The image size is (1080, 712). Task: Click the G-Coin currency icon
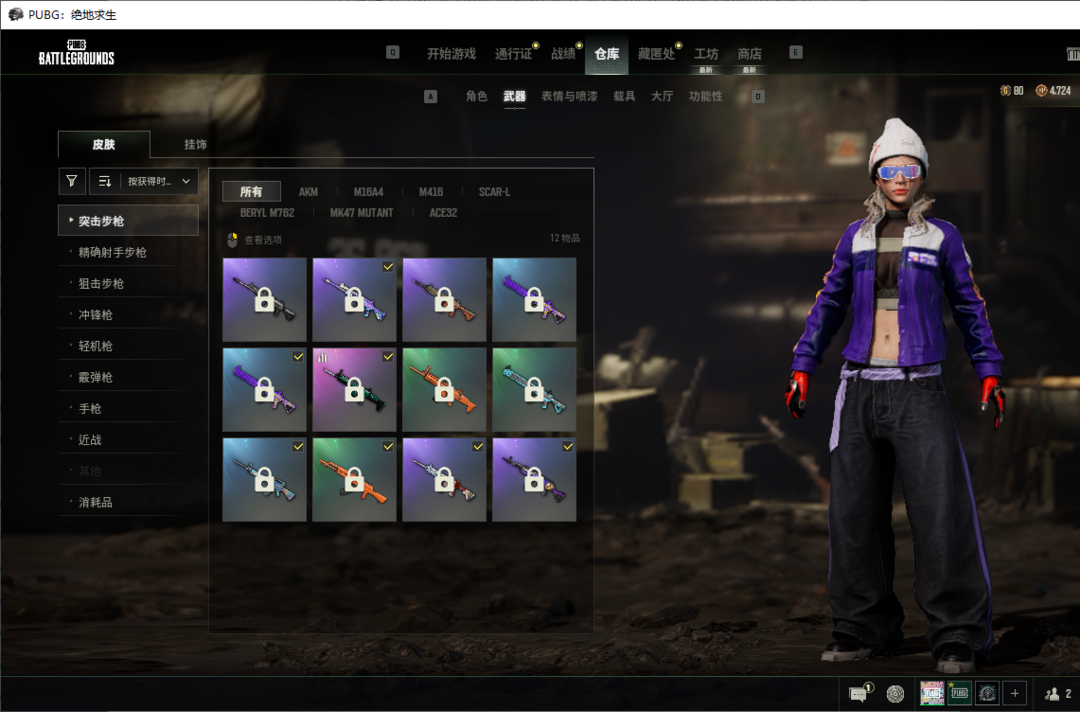[x=1005, y=90]
